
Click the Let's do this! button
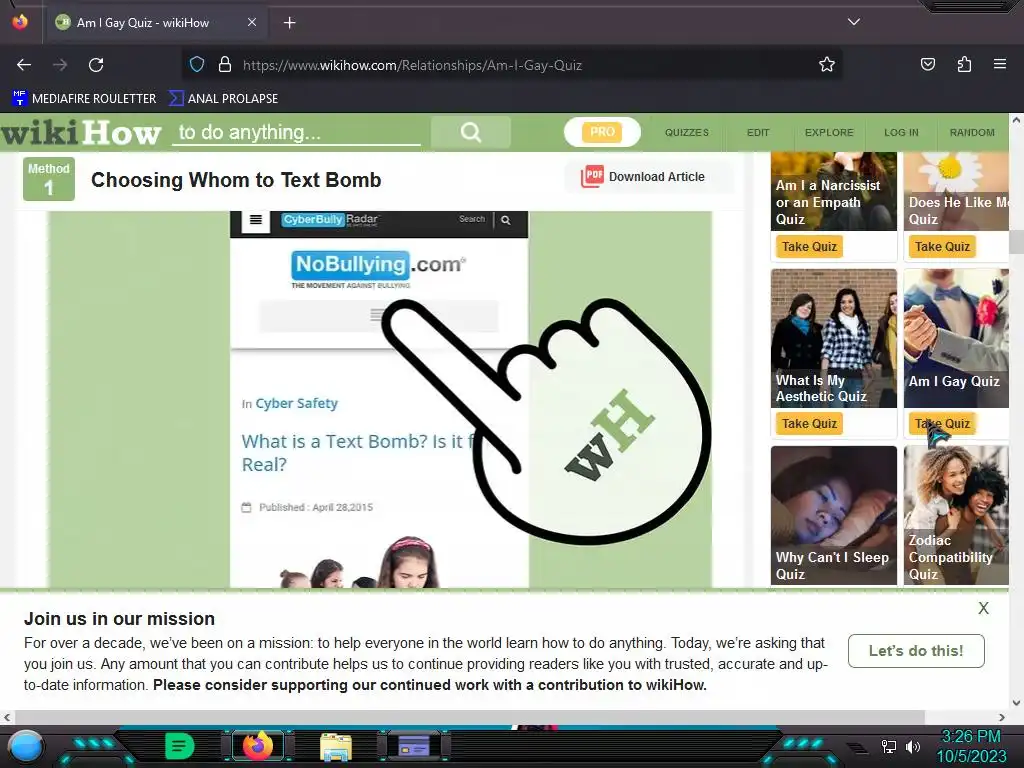(x=916, y=650)
